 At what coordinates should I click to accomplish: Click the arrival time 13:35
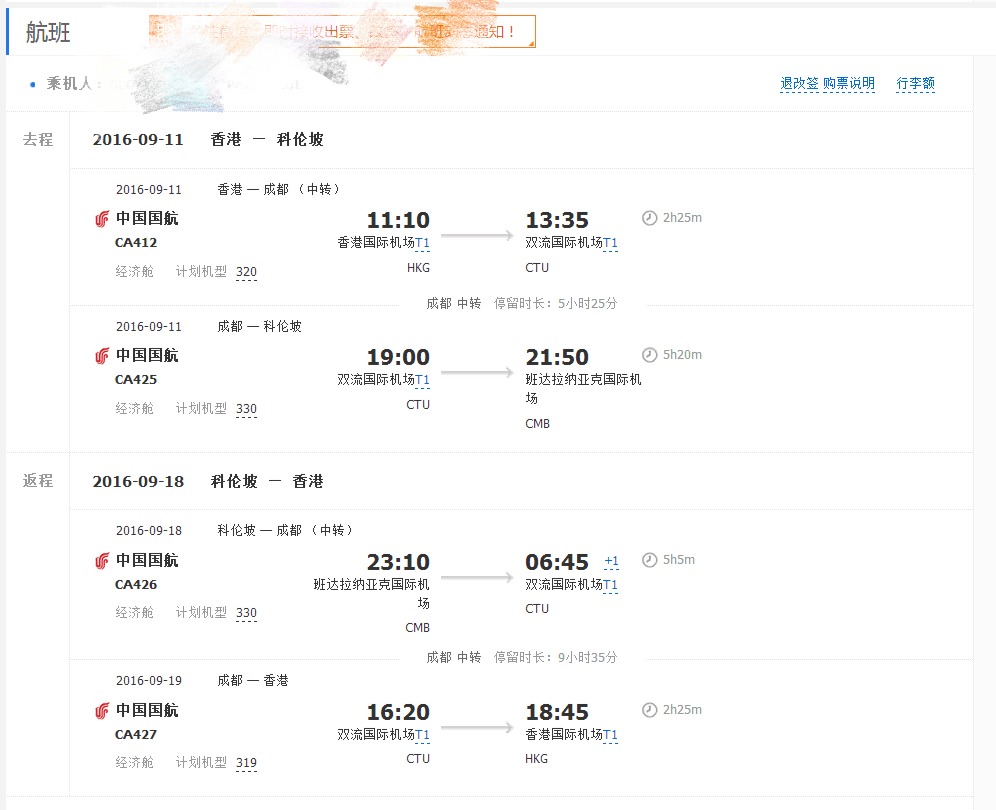pyautogui.click(x=557, y=220)
